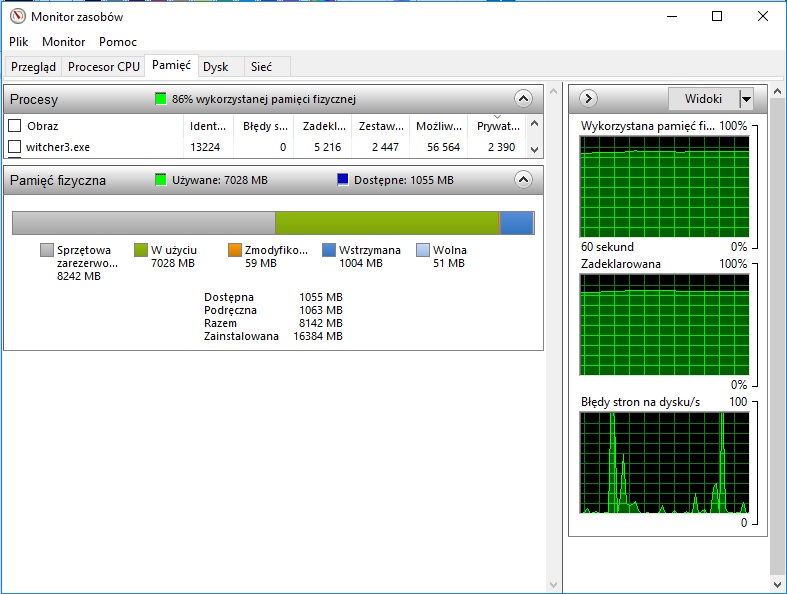
Task: Open the Plik menu
Action: click(x=19, y=42)
